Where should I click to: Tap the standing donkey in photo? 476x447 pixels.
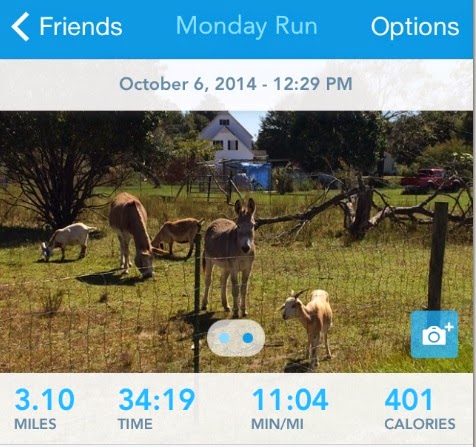pos(229,257)
